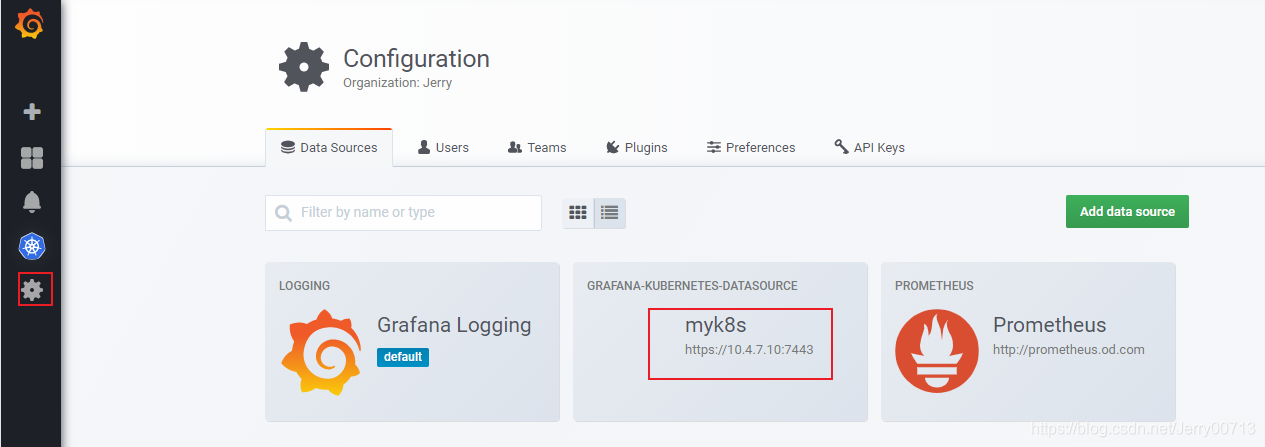Open the API Keys tab

869,147
